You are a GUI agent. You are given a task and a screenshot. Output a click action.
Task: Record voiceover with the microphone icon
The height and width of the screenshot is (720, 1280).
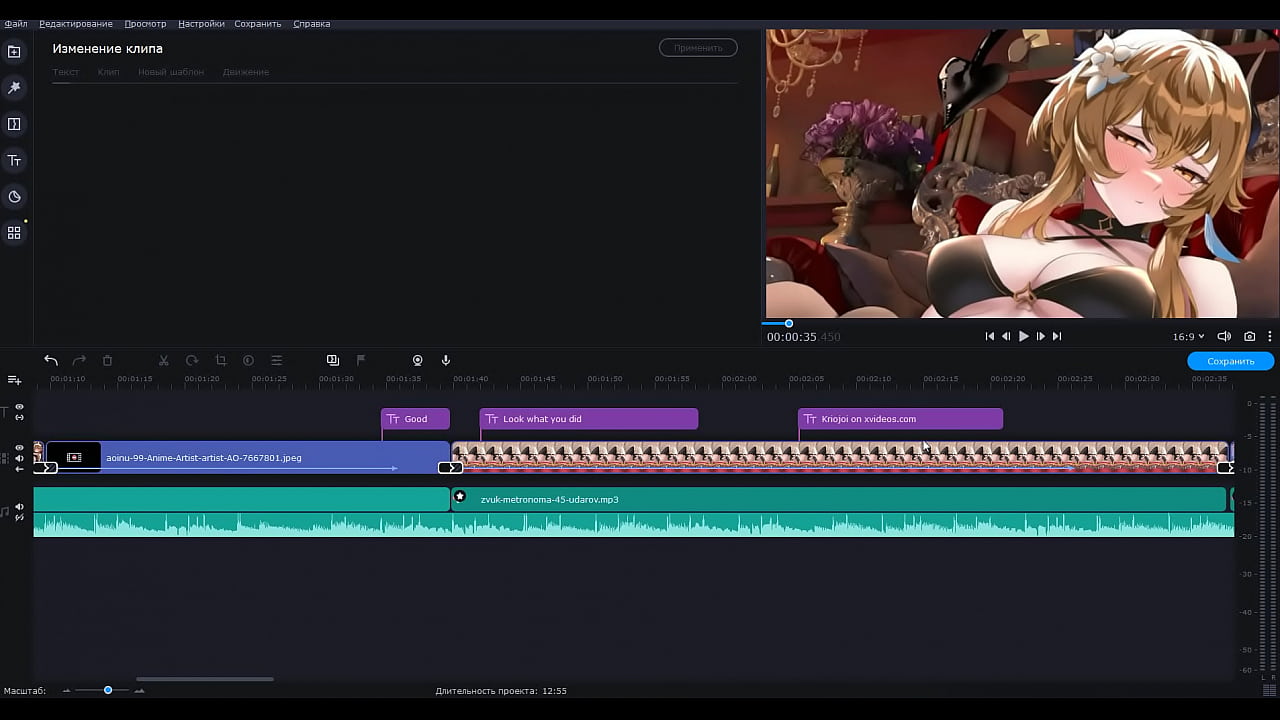446,360
